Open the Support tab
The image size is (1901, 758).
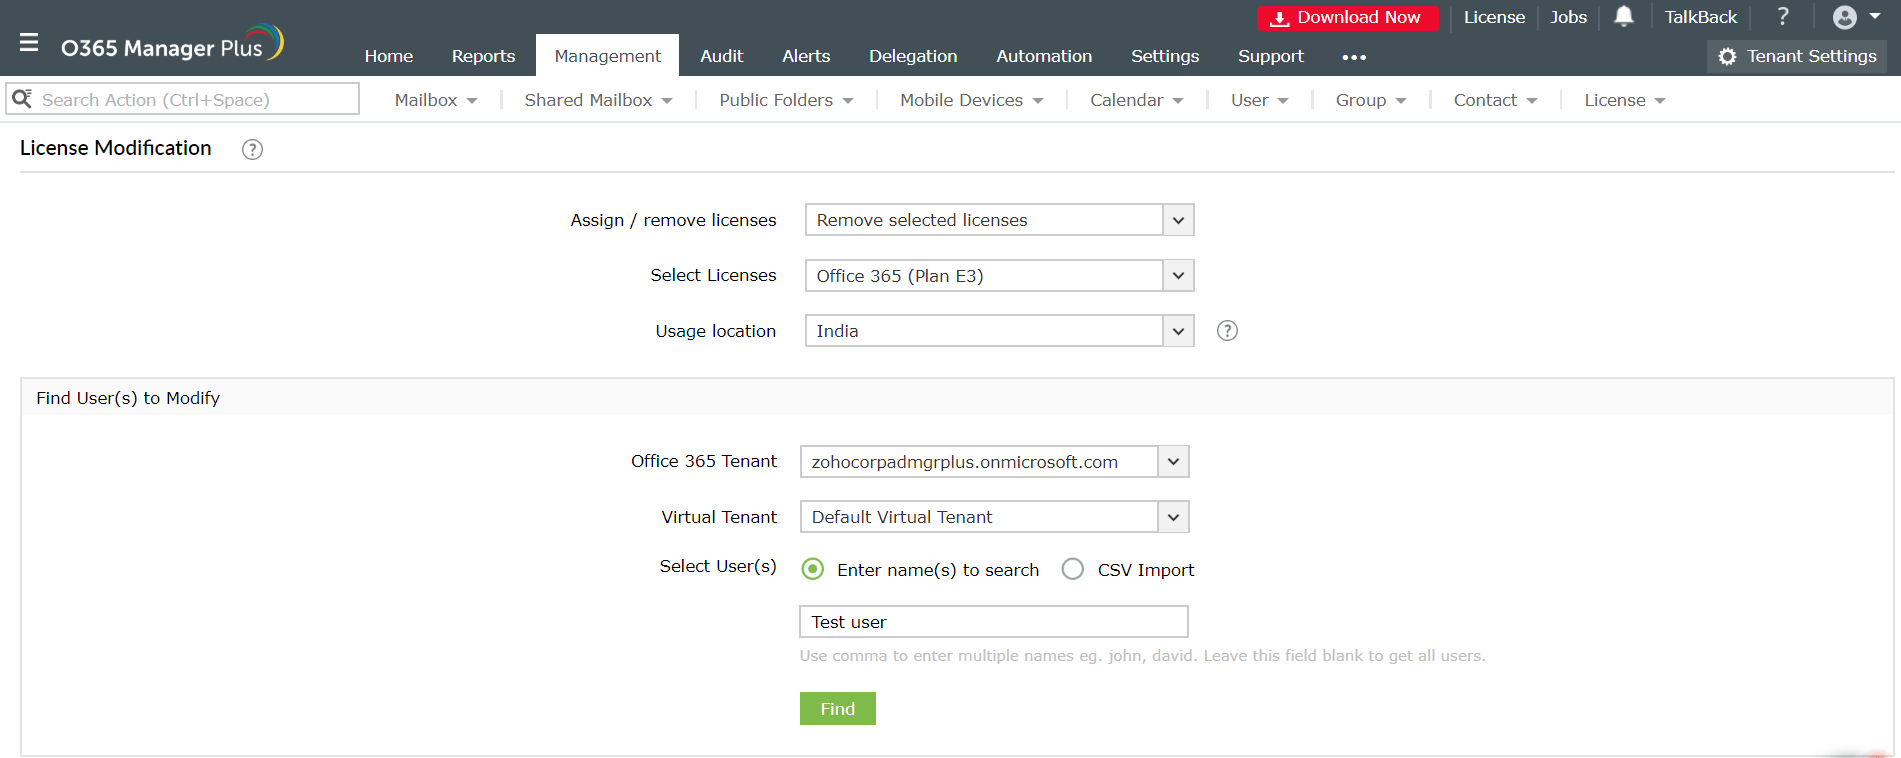click(1271, 56)
